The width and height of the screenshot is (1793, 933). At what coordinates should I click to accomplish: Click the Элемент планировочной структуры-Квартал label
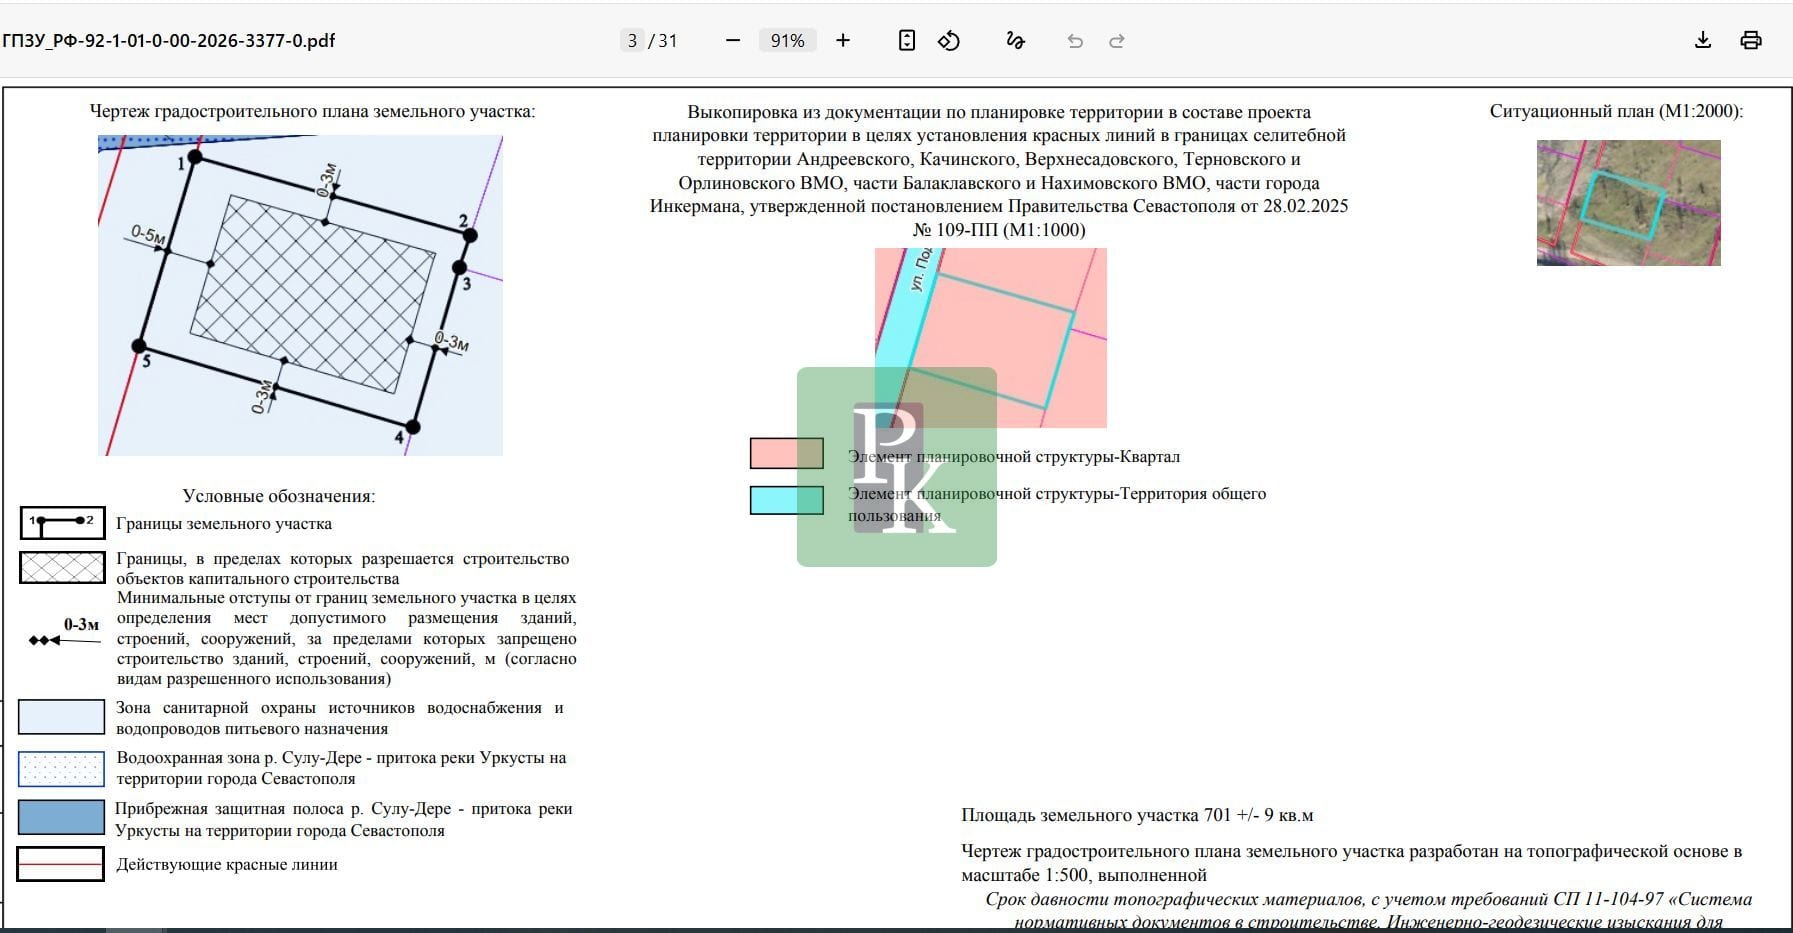coord(1014,457)
